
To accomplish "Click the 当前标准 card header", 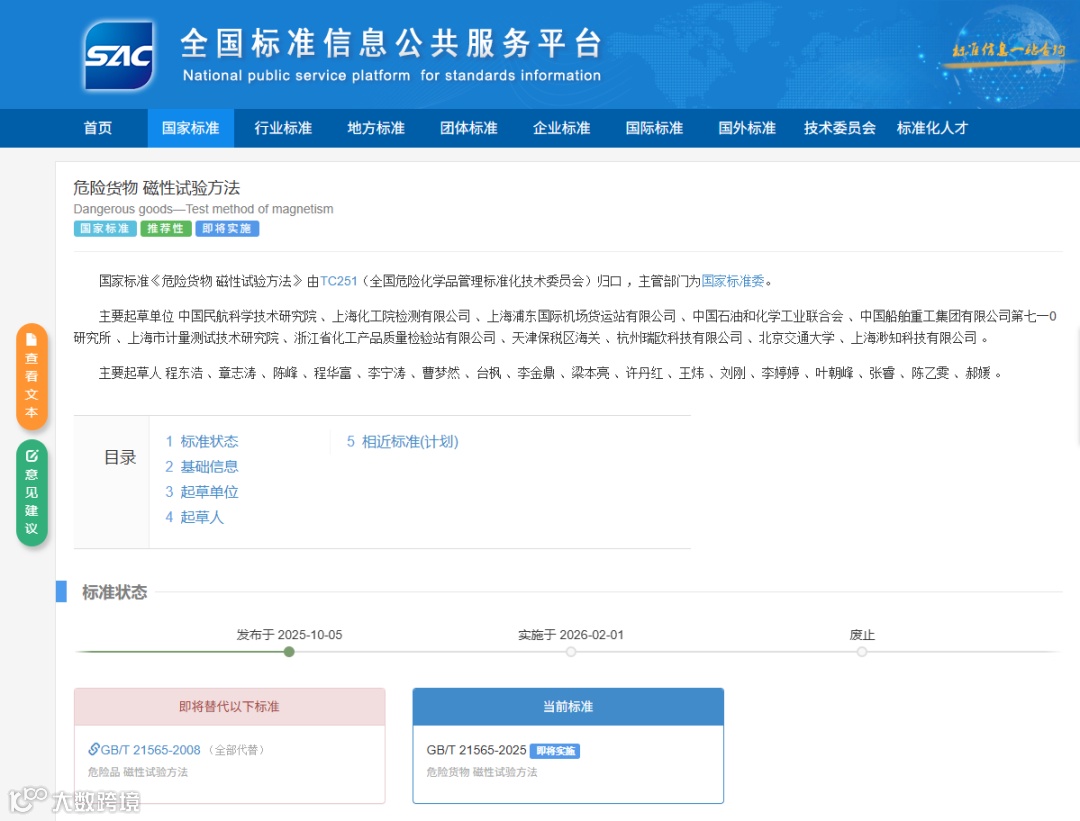I will tap(568, 707).
